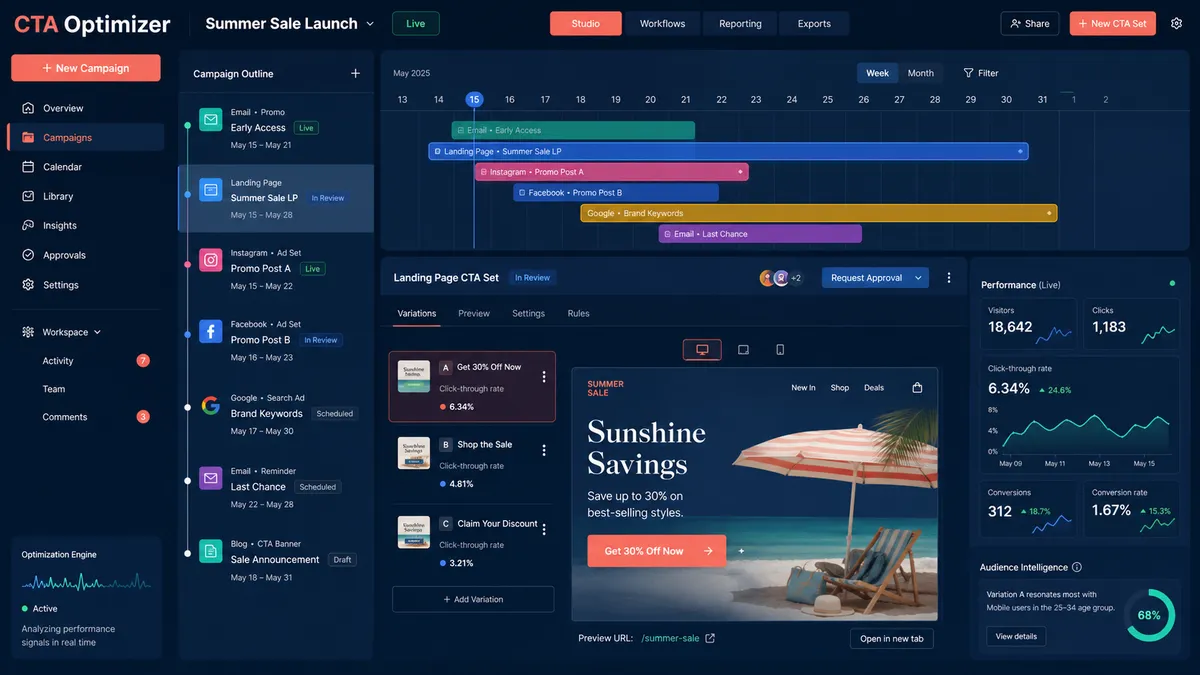Switch preview to mobile device
This screenshot has height=675, width=1200.
tap(780, 350)
